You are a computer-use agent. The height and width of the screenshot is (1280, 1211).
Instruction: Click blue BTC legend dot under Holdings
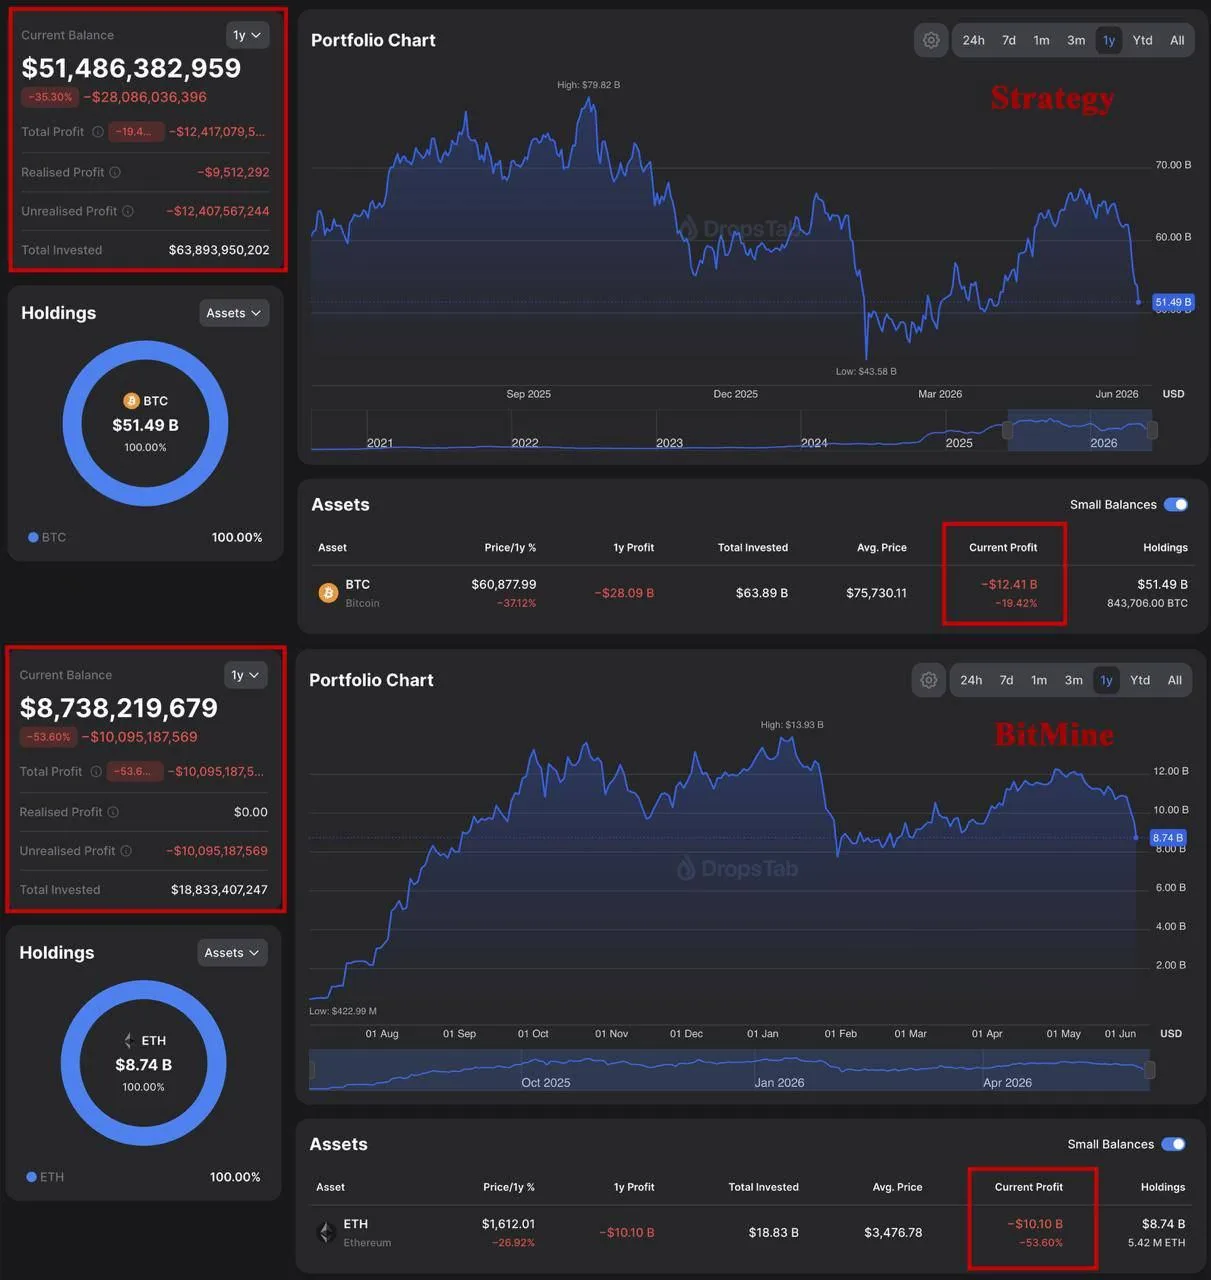click(x=33, y=537)
